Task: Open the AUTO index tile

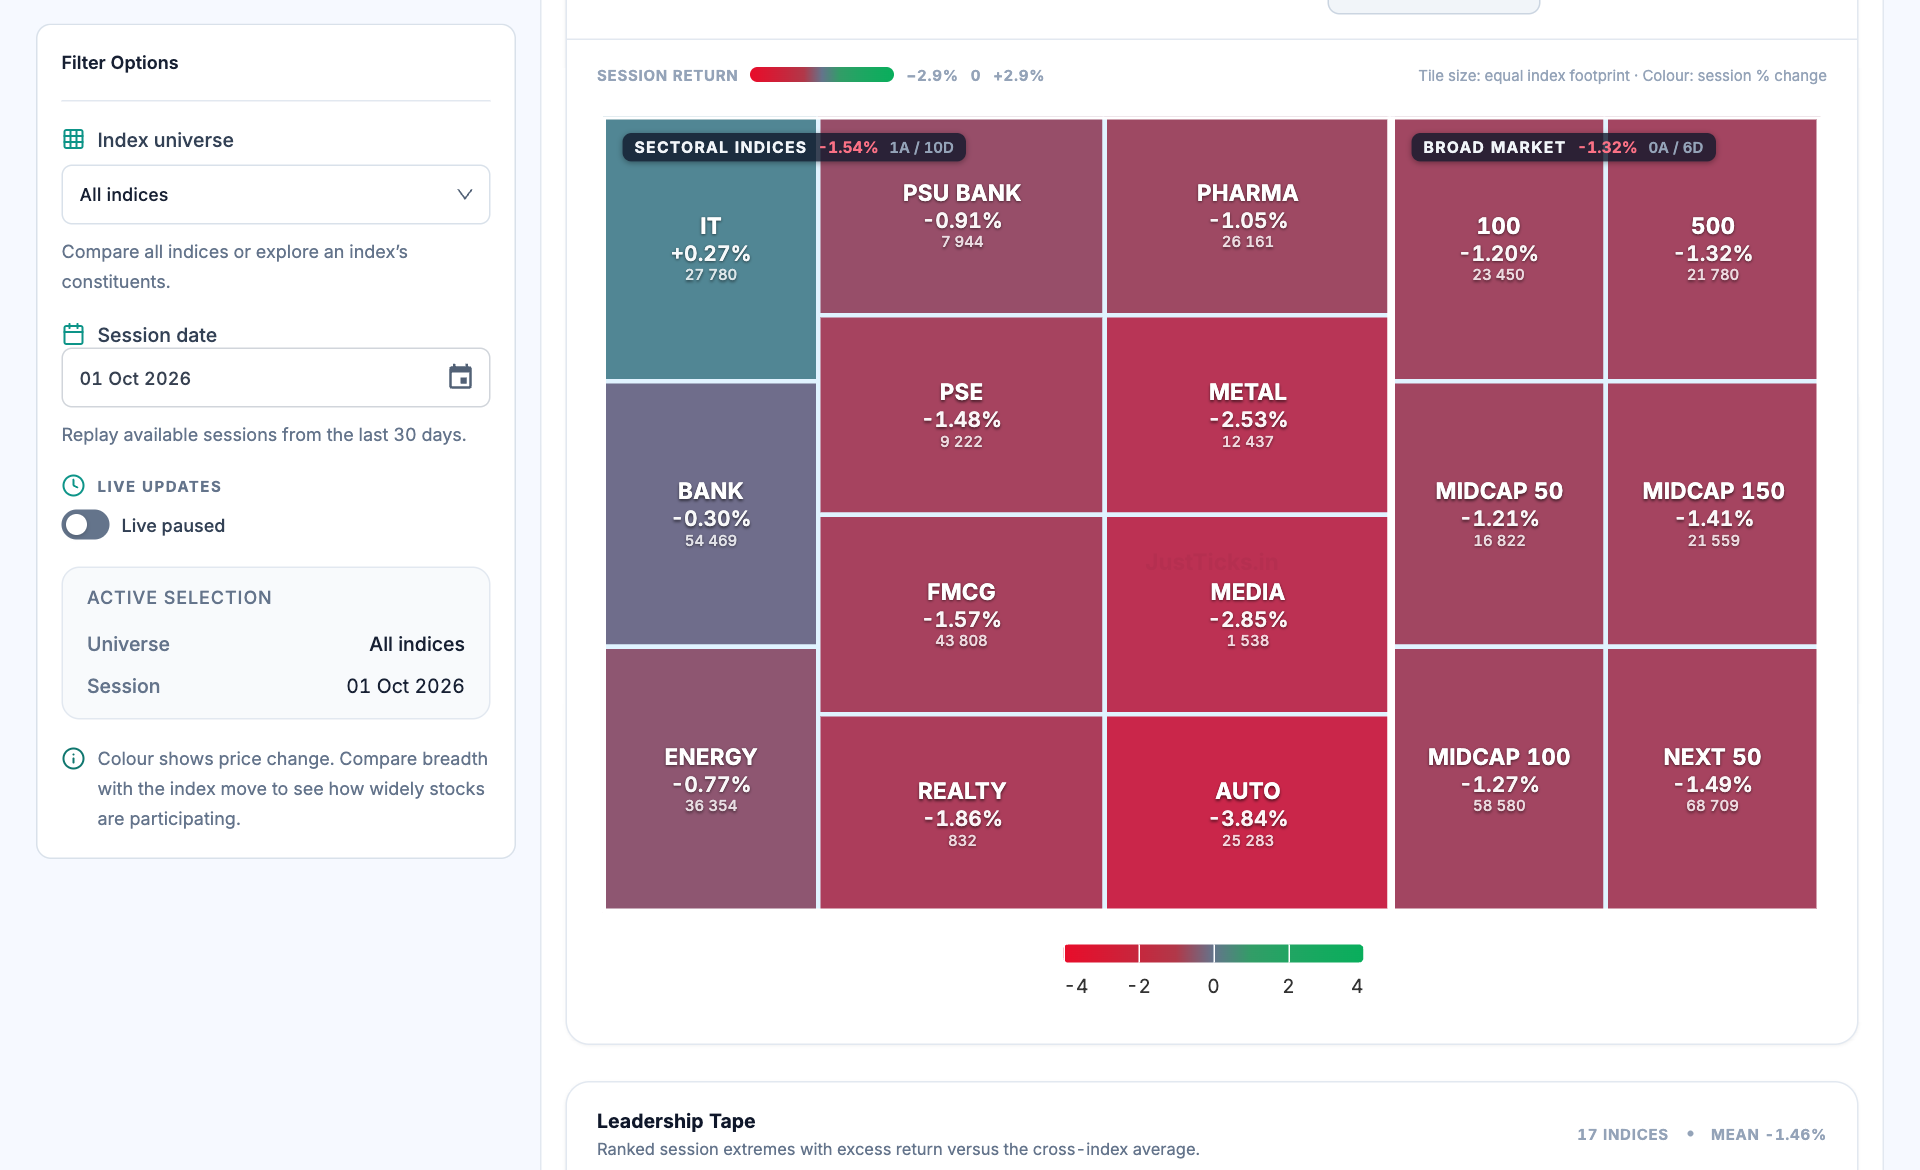Action: click(1247, 812)
